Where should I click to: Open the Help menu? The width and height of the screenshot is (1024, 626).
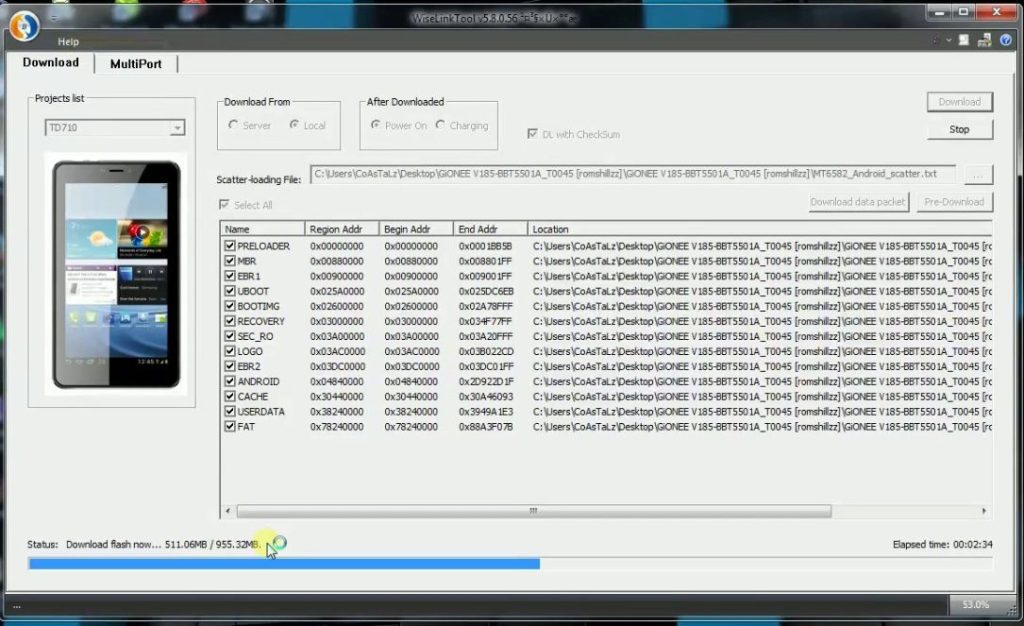(x=68, y=41)
